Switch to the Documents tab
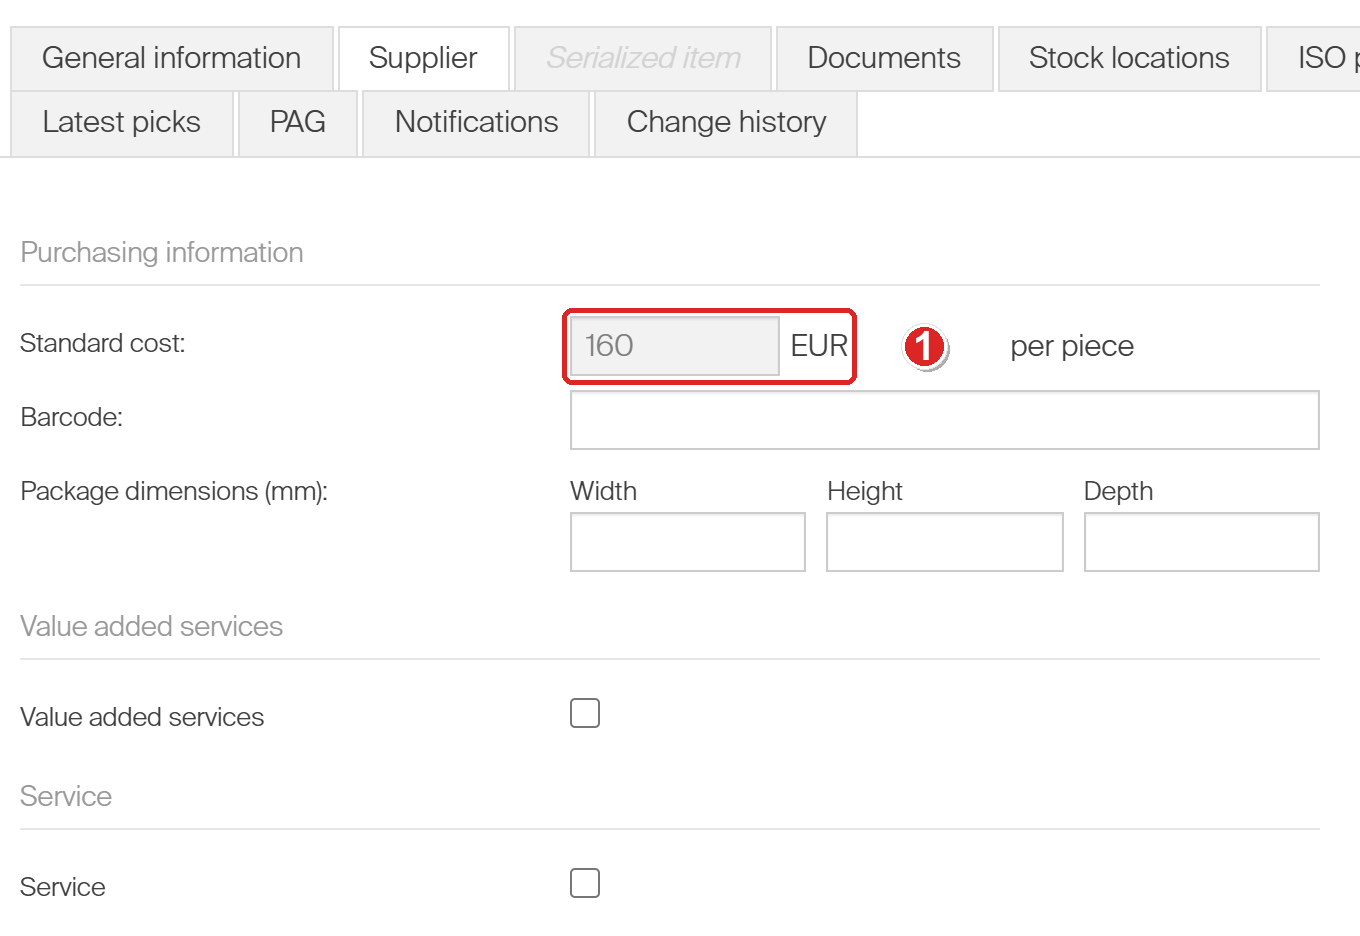1360x936 pixels. [x=884, y=58]
